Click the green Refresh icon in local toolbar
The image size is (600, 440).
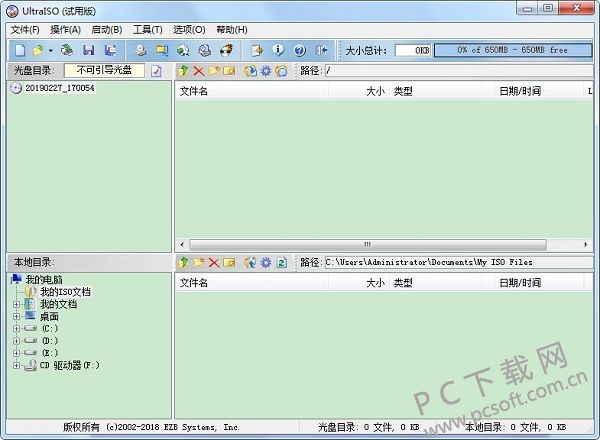point(282,262)
